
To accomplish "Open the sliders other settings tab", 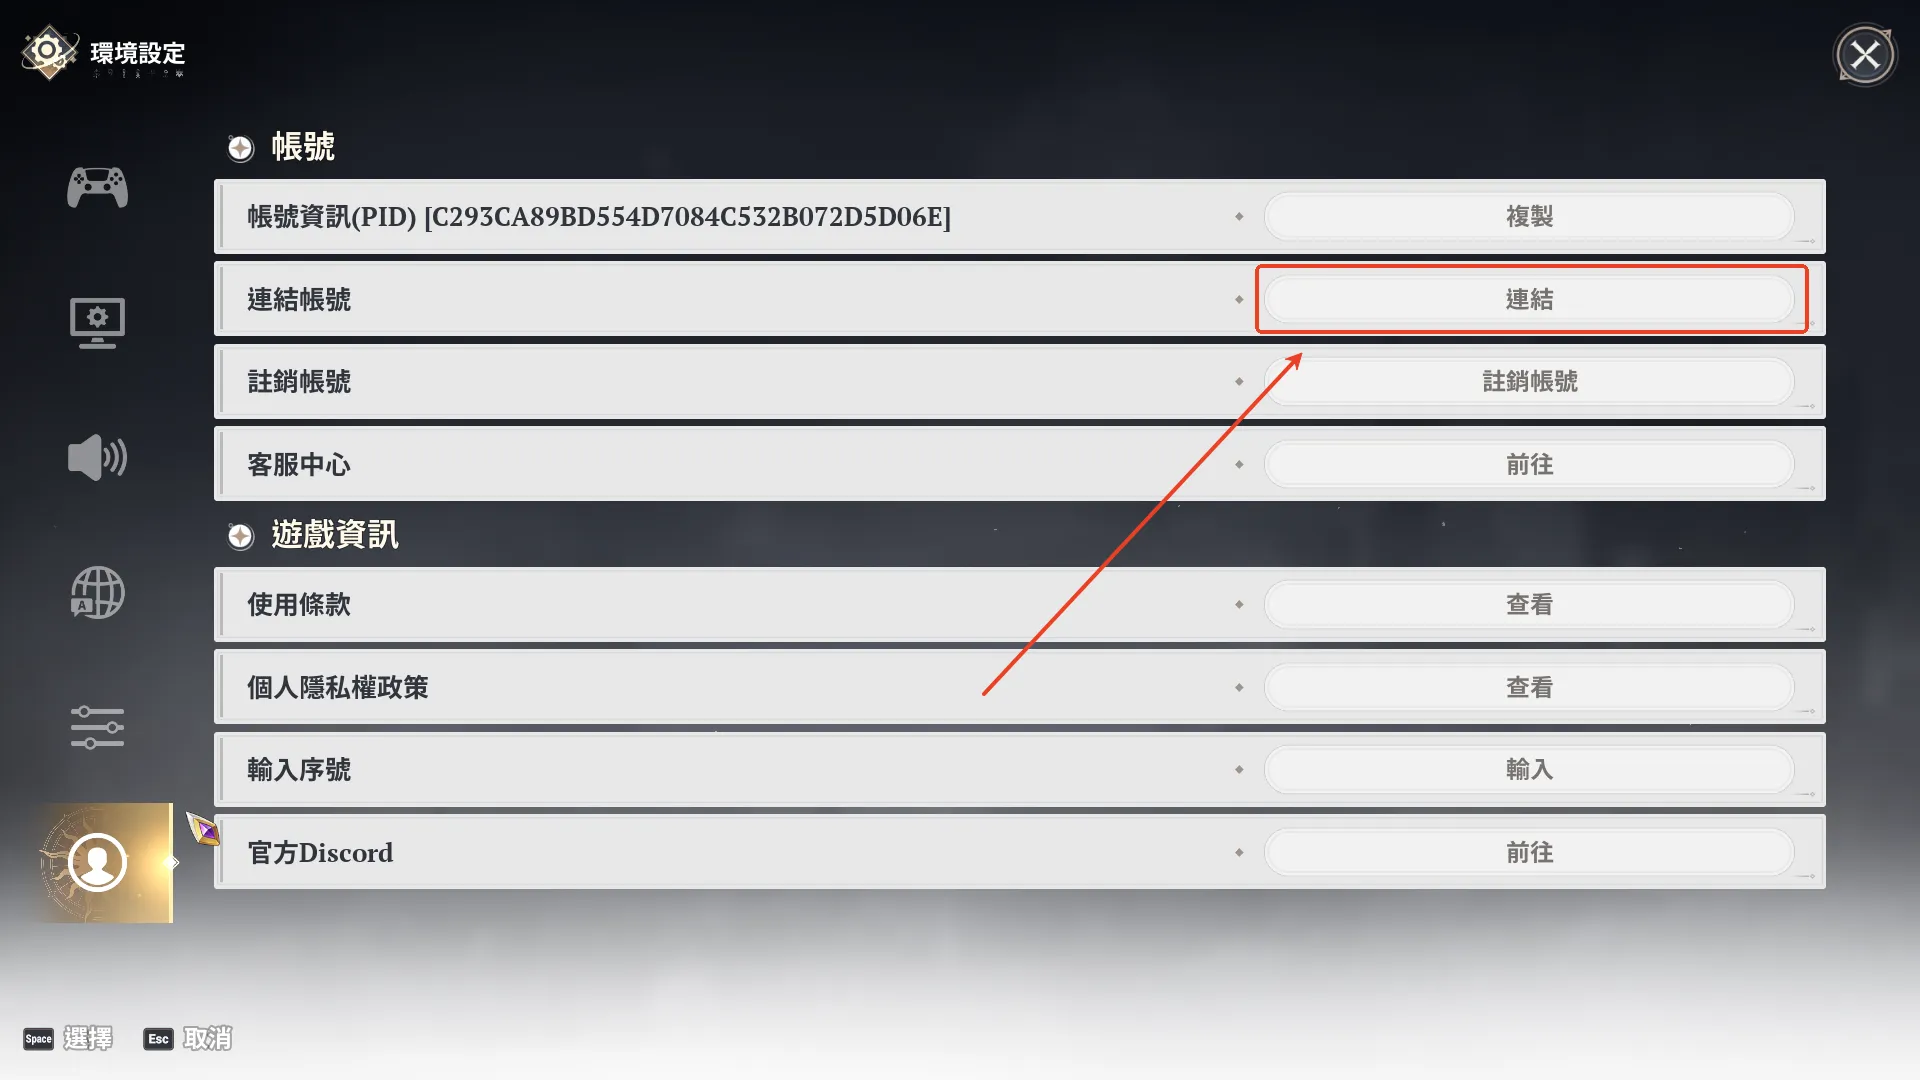I will (97, 728).
